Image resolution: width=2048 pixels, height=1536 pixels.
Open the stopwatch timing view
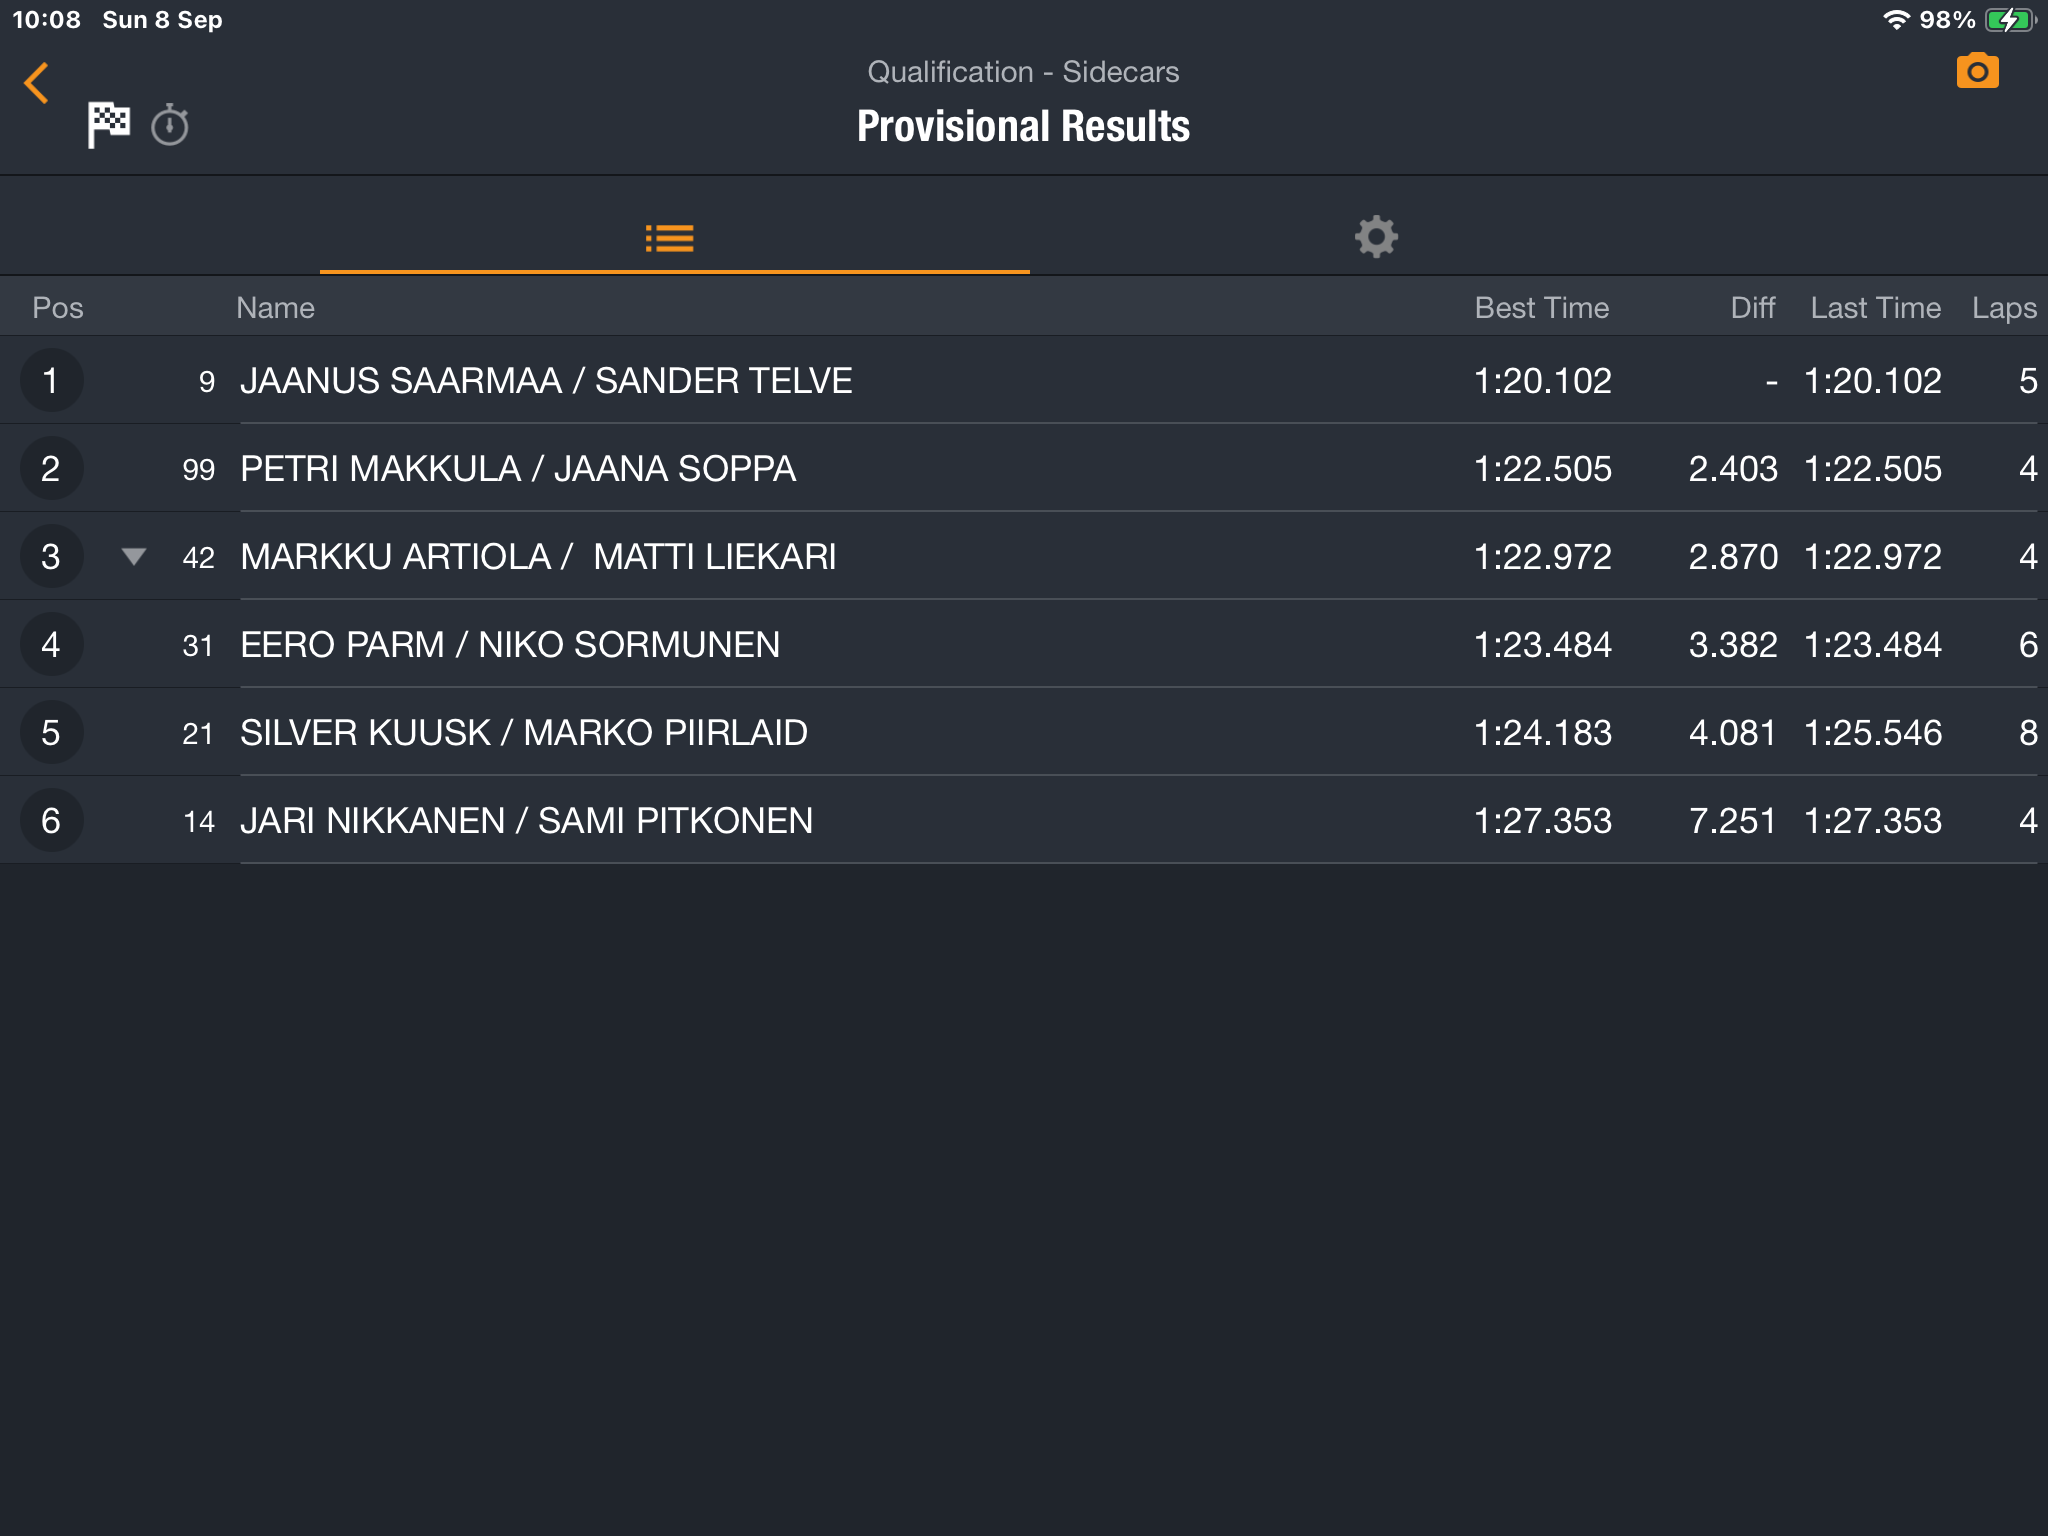click(170, 126)
